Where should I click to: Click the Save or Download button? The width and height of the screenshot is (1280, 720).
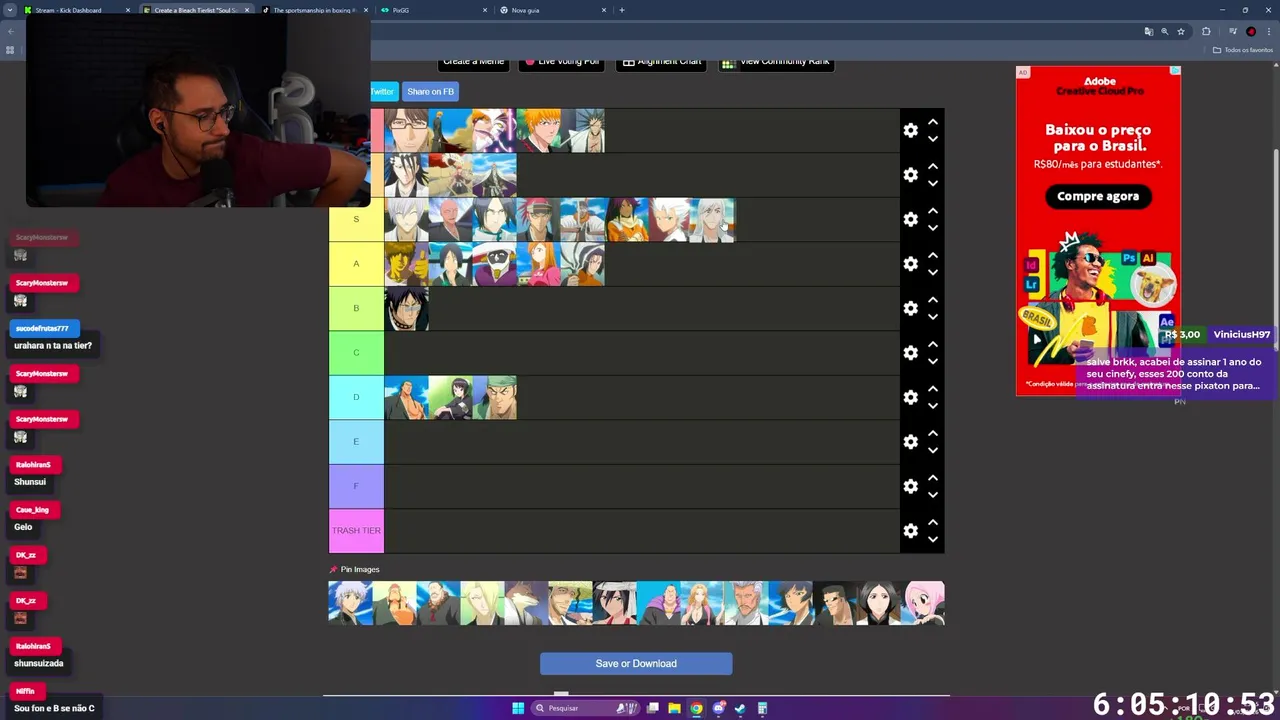636,664
